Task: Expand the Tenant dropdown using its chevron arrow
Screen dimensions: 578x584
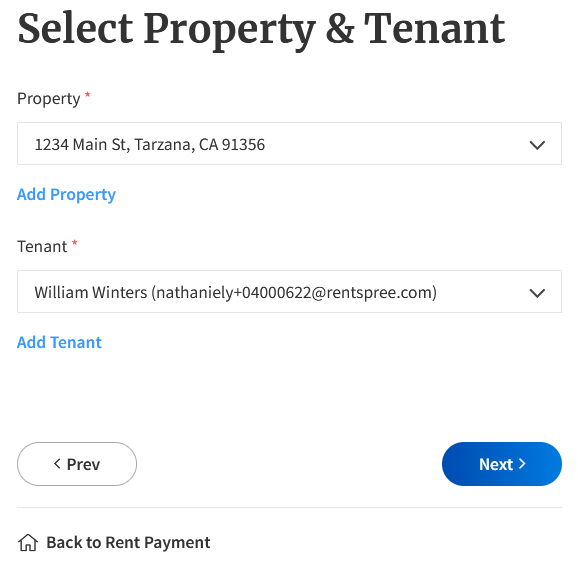Action: click(537, 293)
